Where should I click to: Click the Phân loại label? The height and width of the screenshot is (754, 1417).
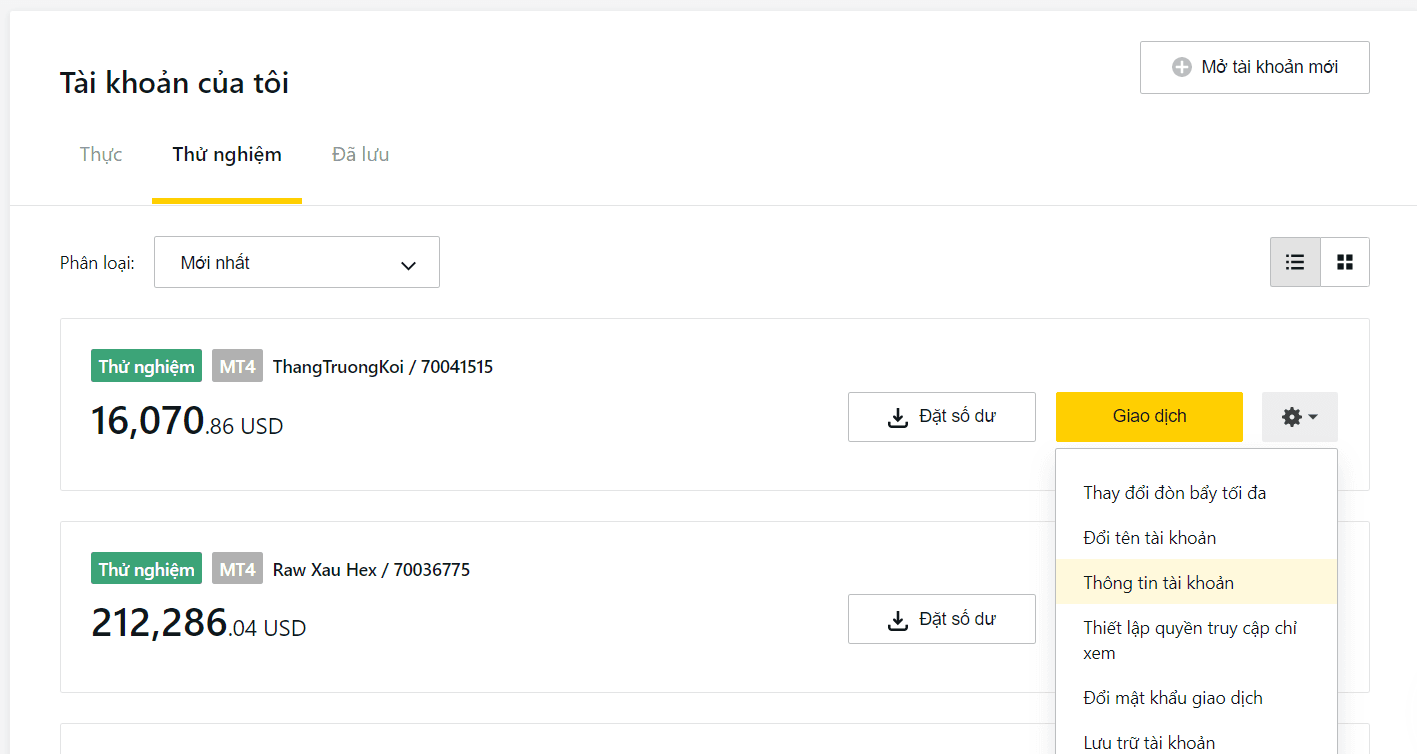coord(97,263)
